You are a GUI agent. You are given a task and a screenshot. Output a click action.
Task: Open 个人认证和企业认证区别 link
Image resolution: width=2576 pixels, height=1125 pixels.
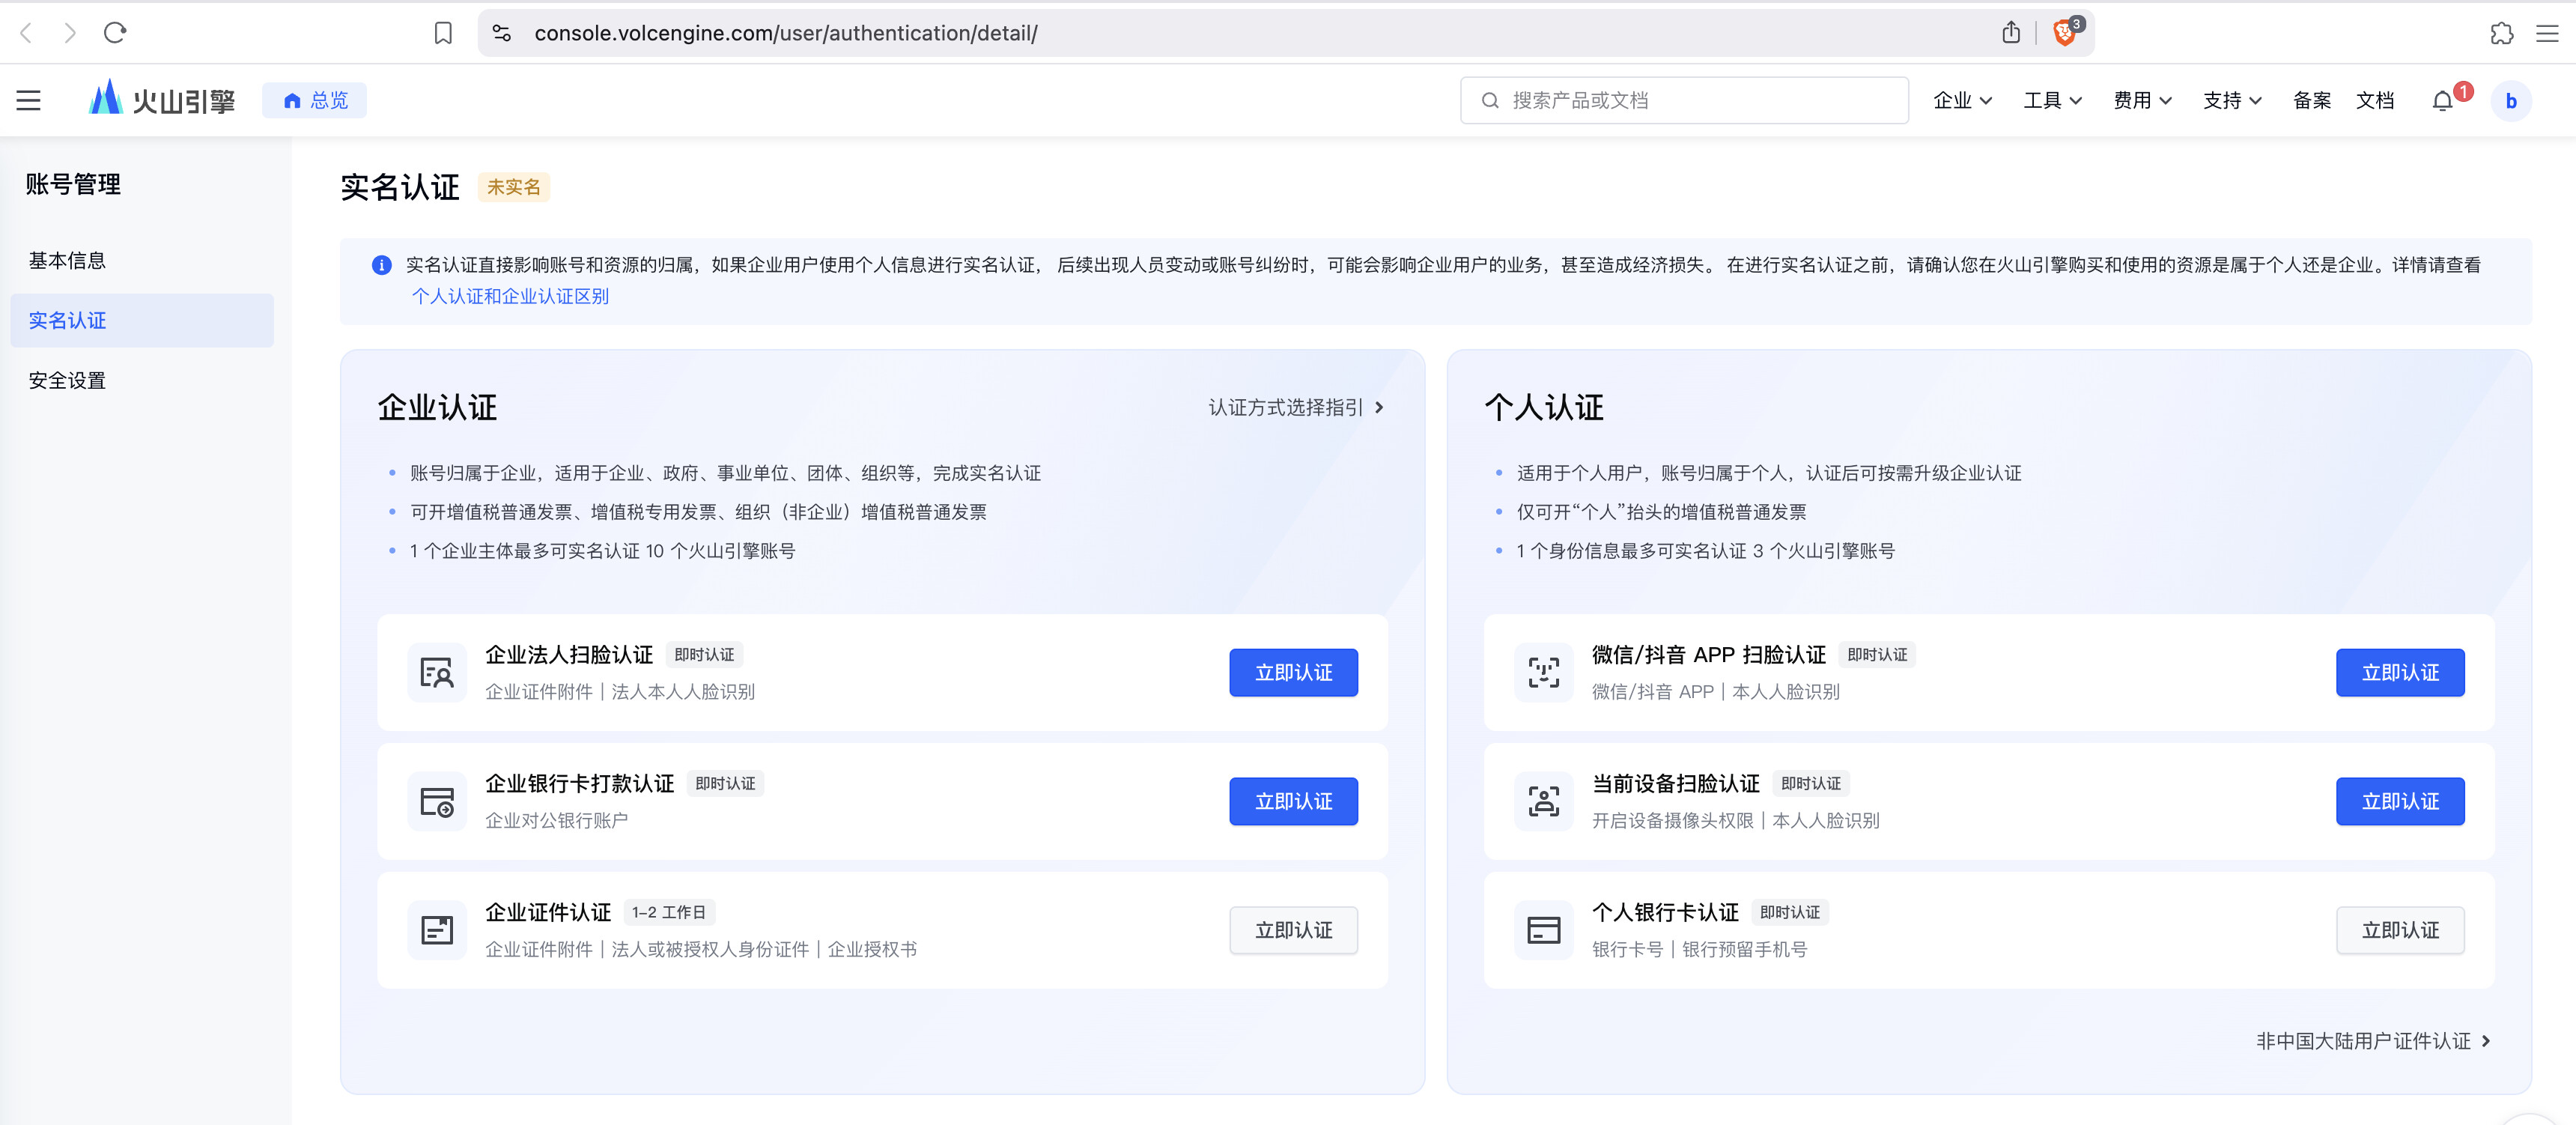510,296
